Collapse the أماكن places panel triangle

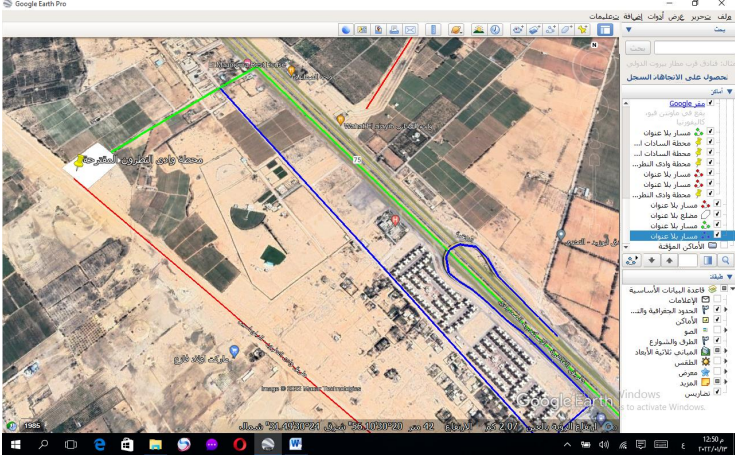(x=729, y=91)
